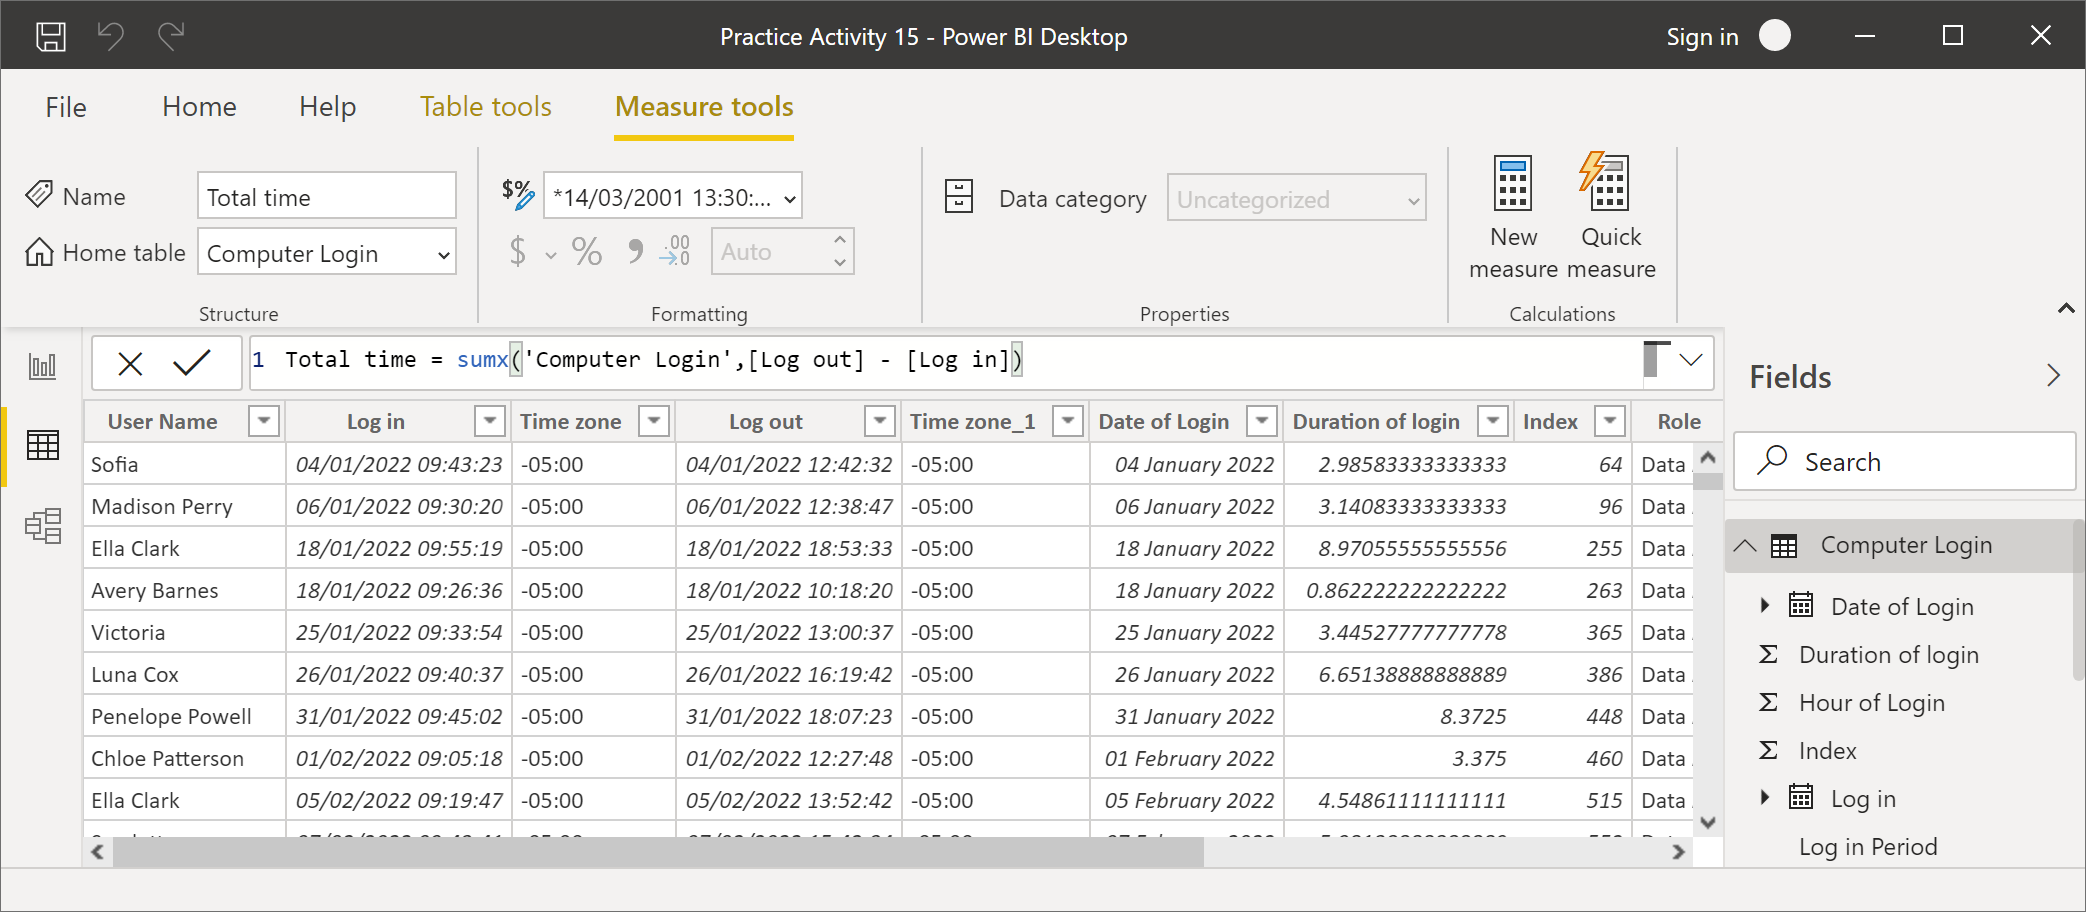
Task: Open Date of Login column filter dropdown
Action: tap(1262, 421)
